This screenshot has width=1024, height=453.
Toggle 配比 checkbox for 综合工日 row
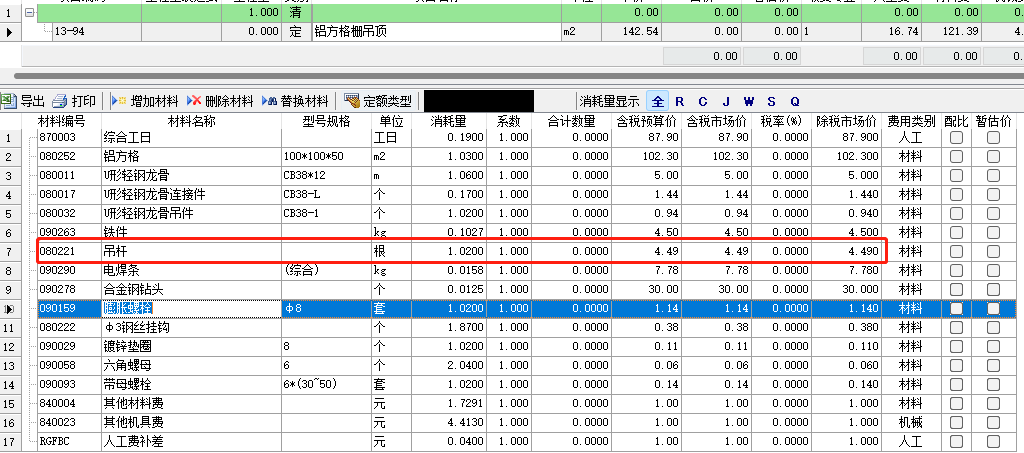[956, 138]
